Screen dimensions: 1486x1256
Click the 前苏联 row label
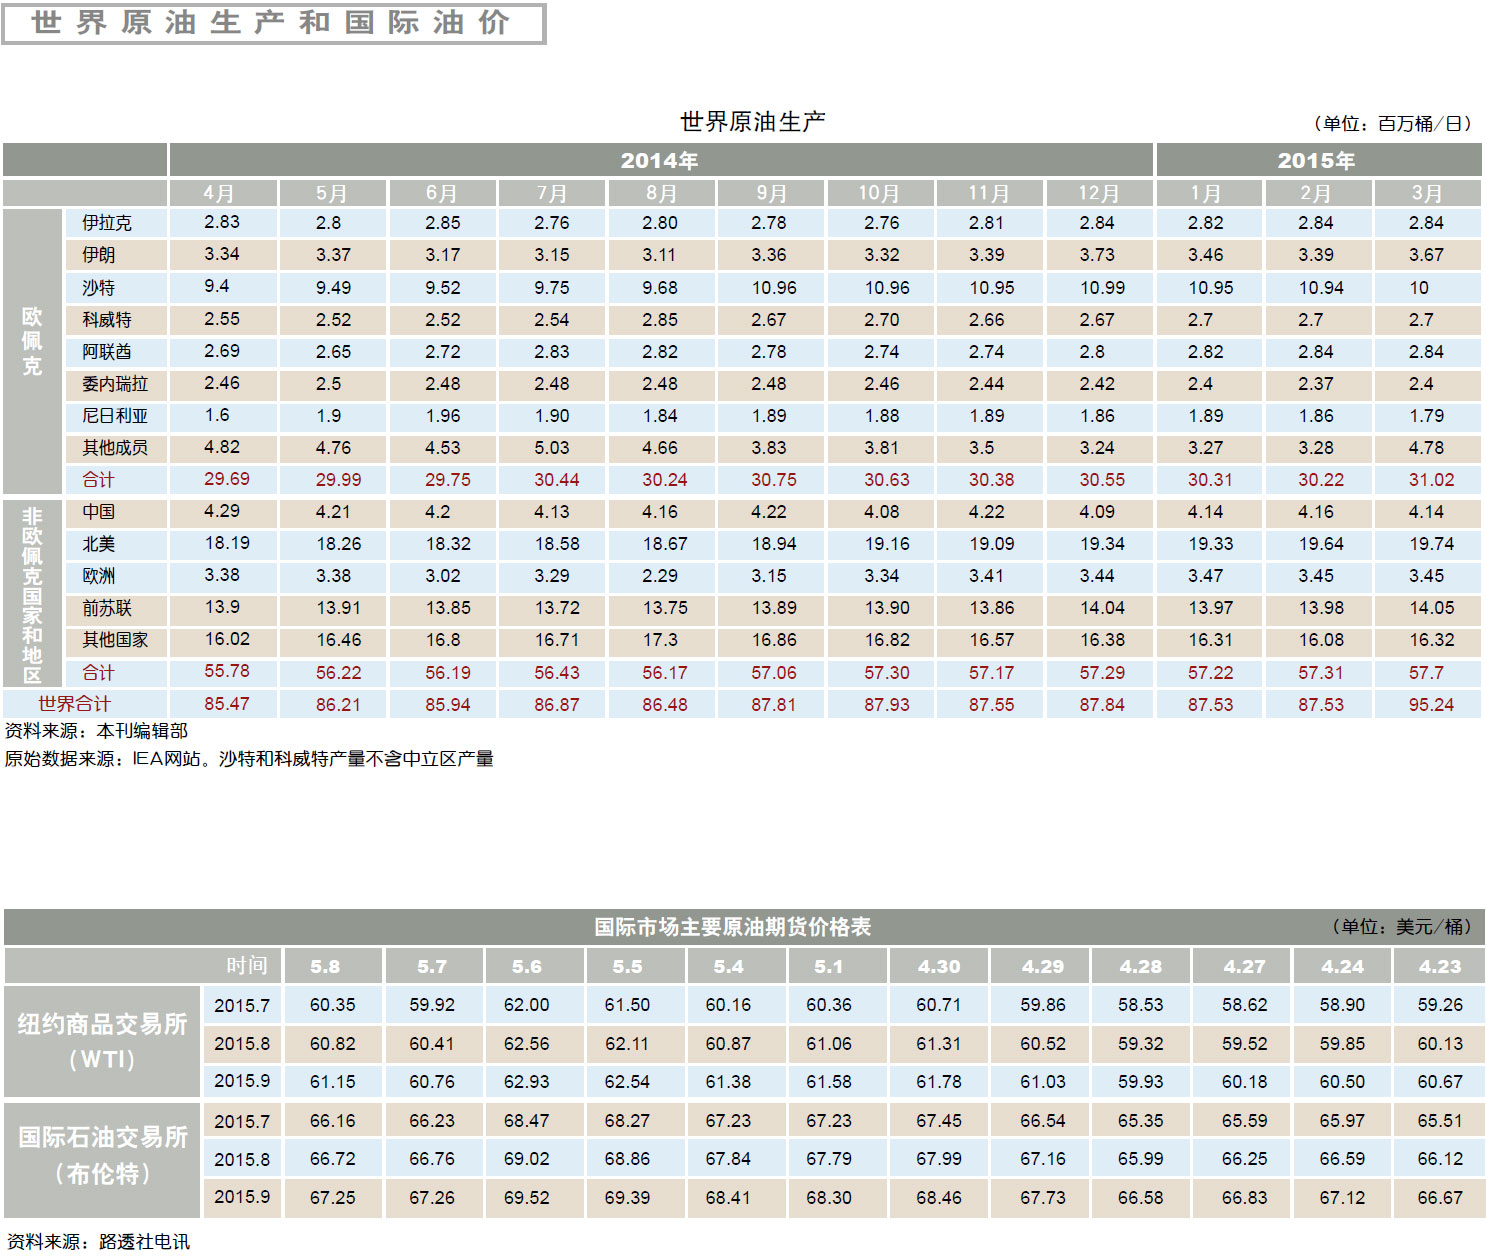(x=107, y=608)
